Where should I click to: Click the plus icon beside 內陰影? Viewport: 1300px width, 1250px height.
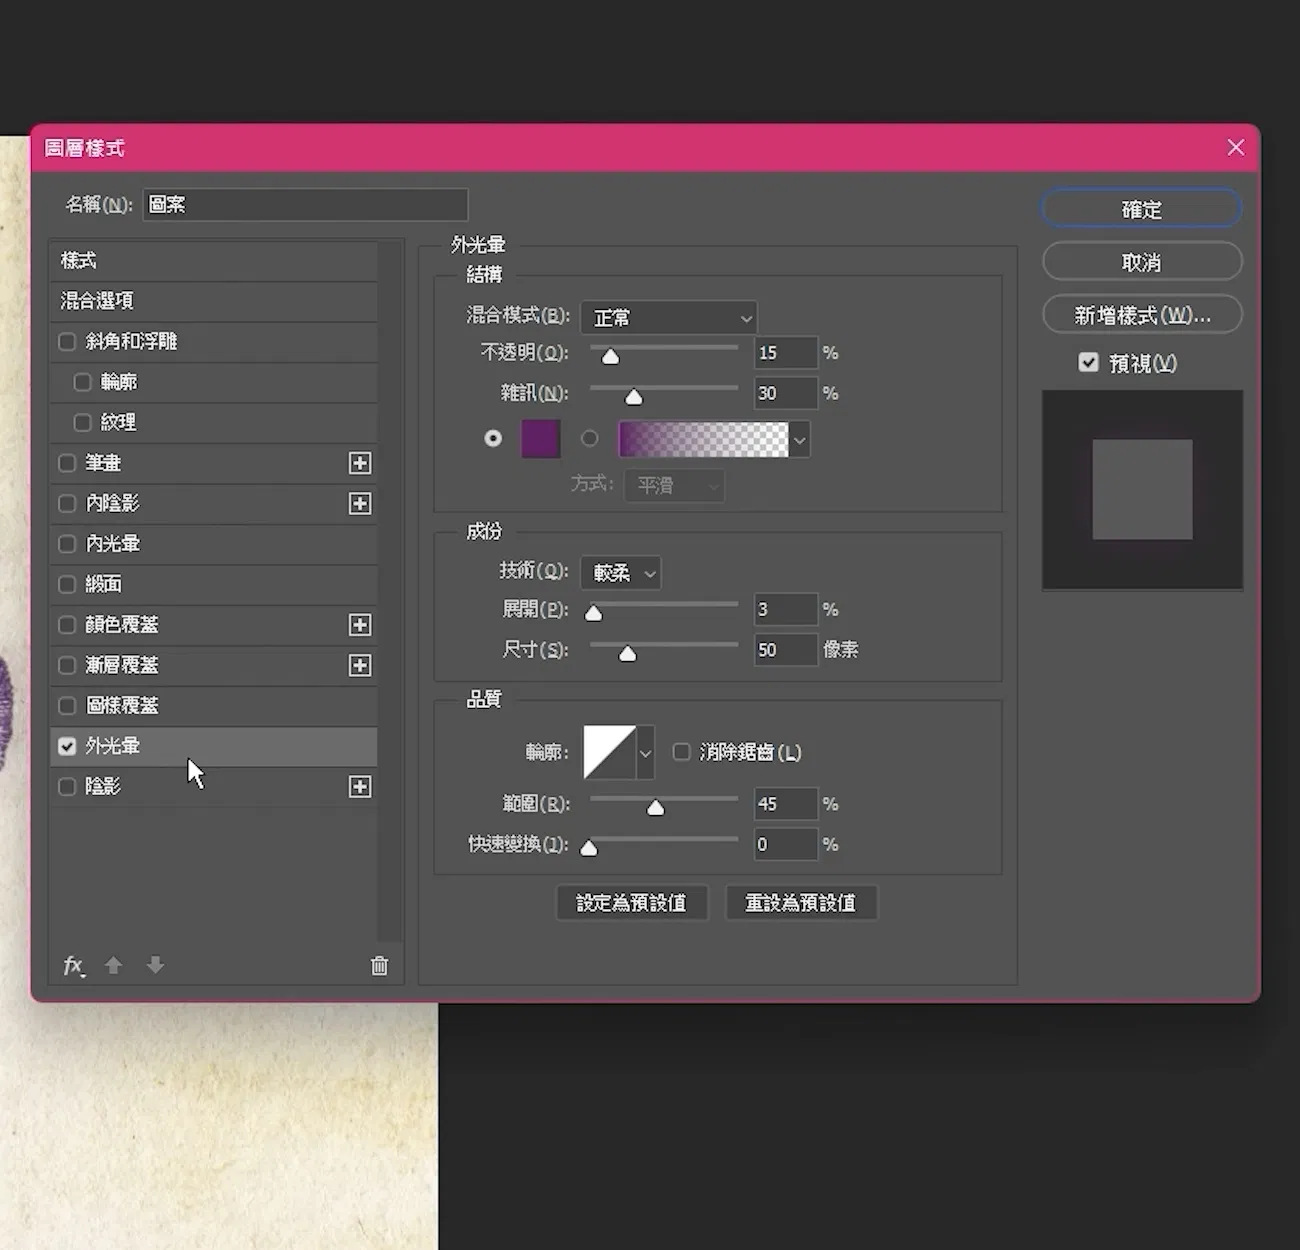point(360,503)
